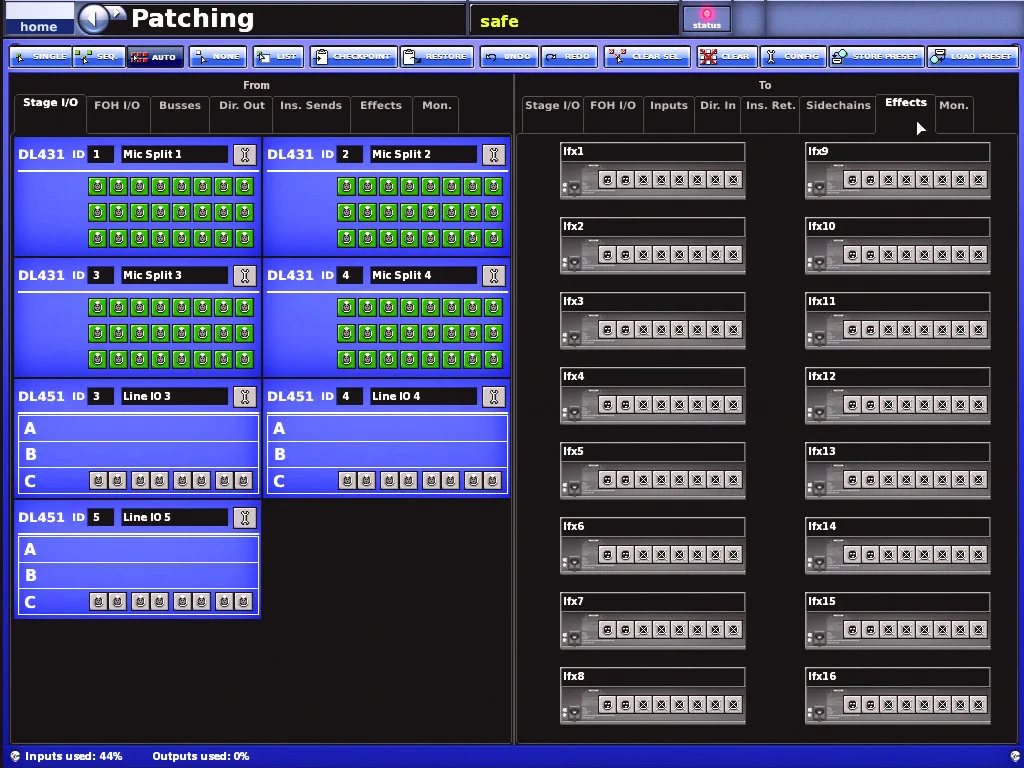Viewport: 1024px width, 768px height.
Task: Select row A of Line IO 3
Action: (x=138, y=428)
